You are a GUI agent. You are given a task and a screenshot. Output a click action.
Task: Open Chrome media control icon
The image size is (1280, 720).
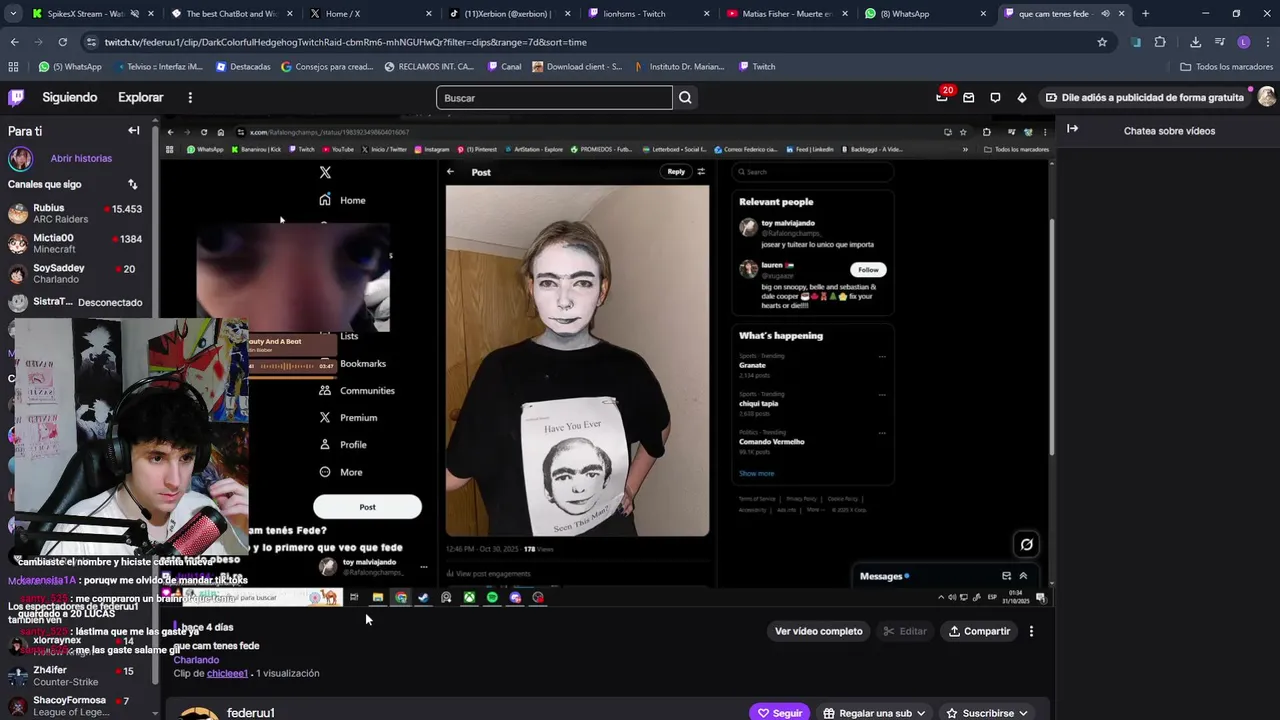pyautogui.click(x=1220, y=42)
